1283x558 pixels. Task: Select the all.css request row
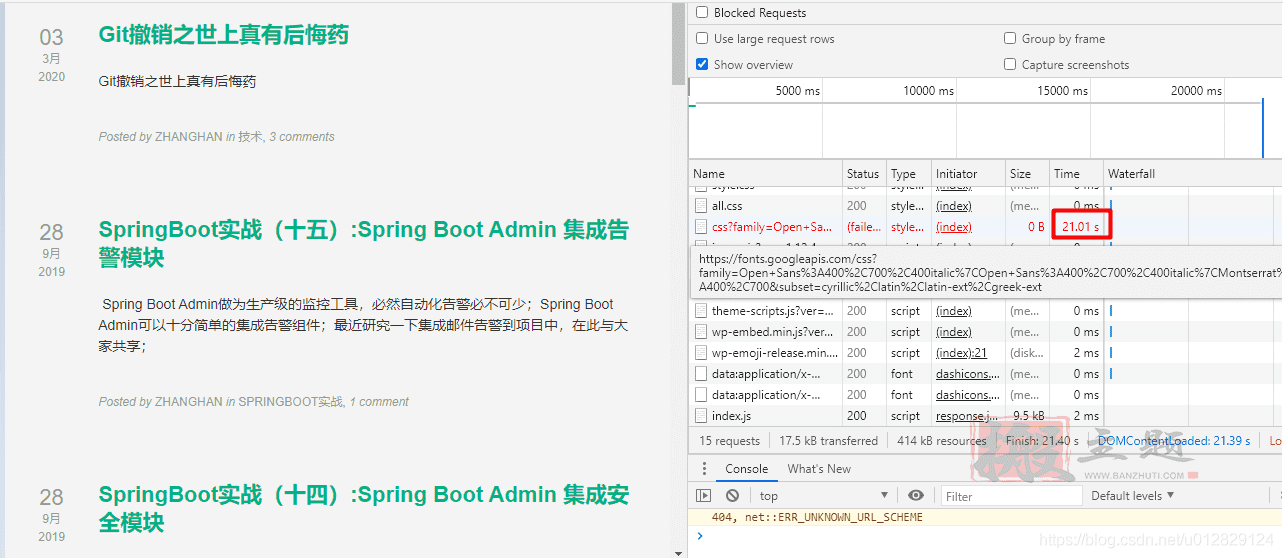click(985, 206)
